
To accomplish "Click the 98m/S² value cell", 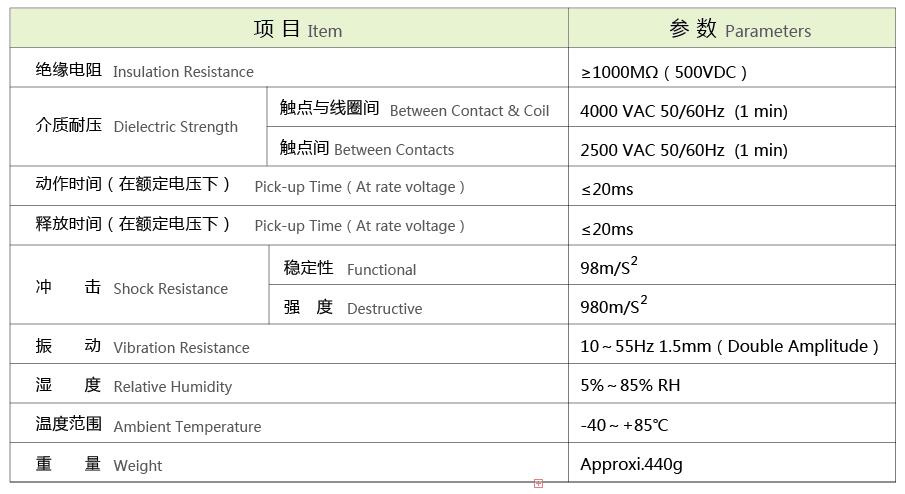I will 608,267.
